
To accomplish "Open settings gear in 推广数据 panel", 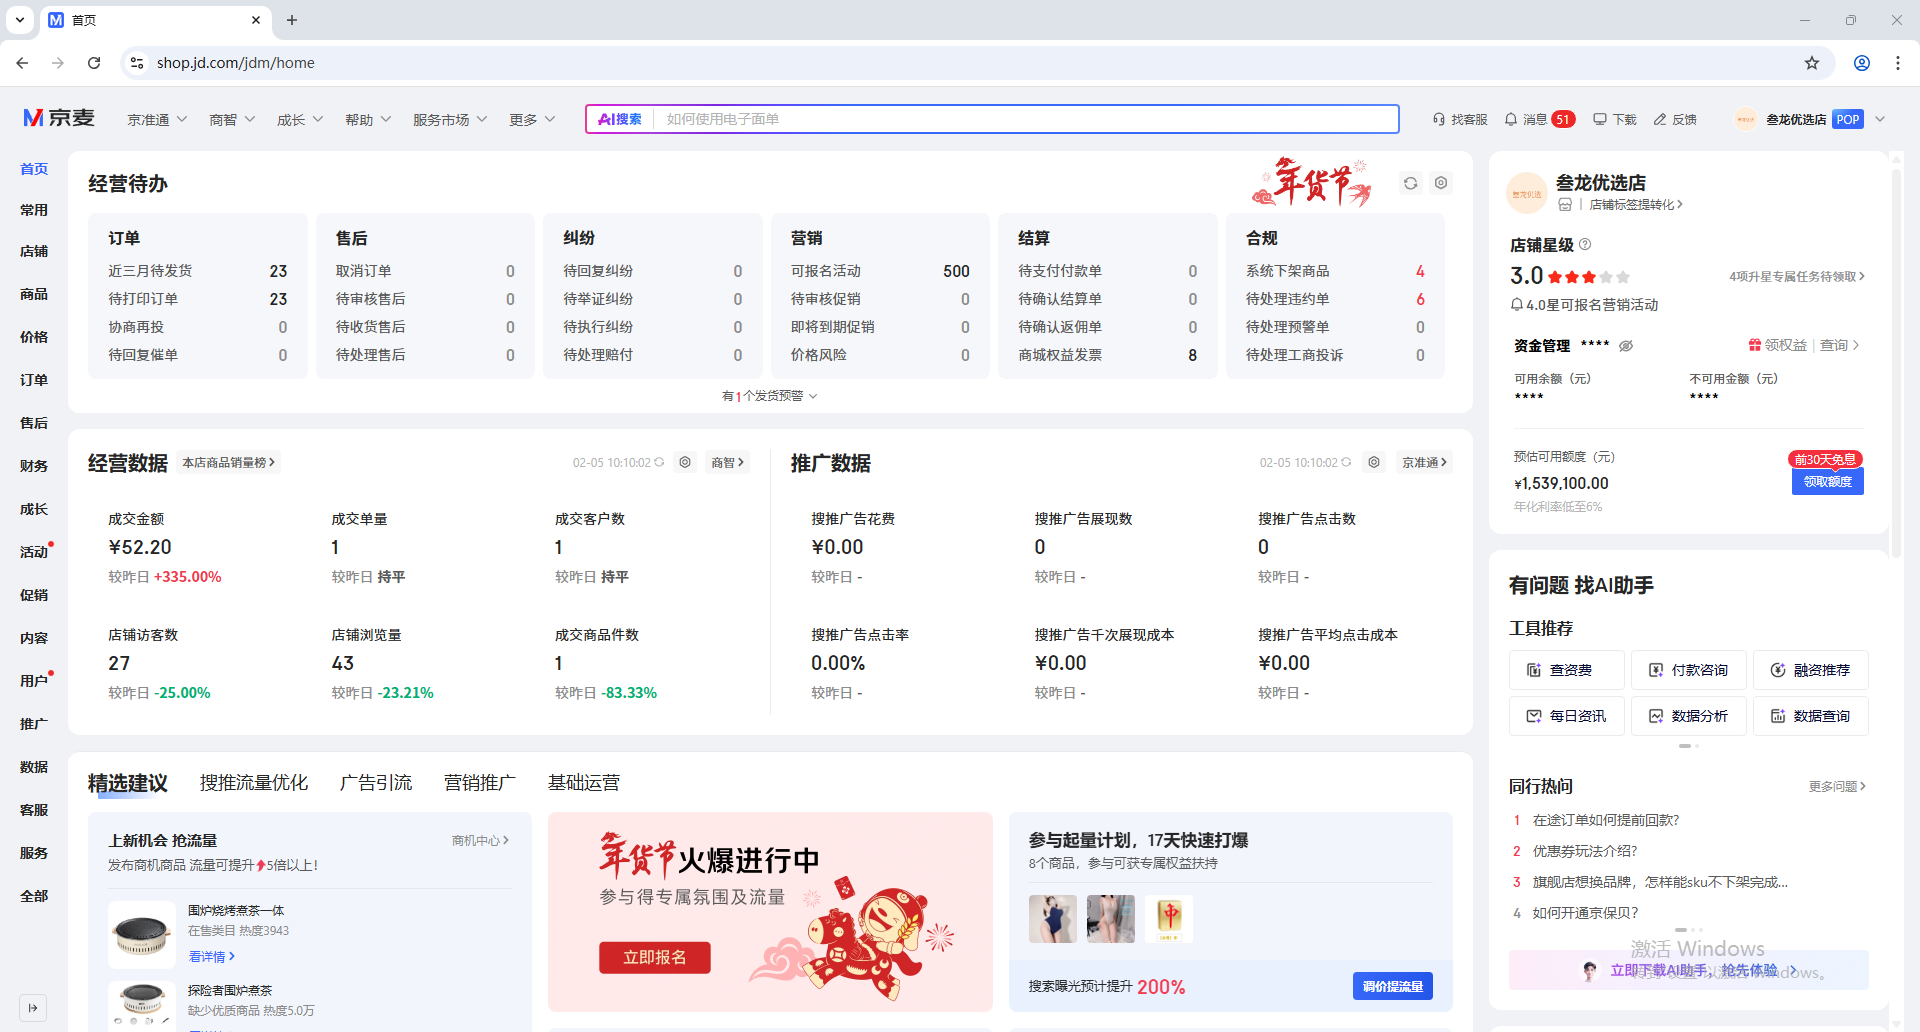I will tap(1374, 462).
